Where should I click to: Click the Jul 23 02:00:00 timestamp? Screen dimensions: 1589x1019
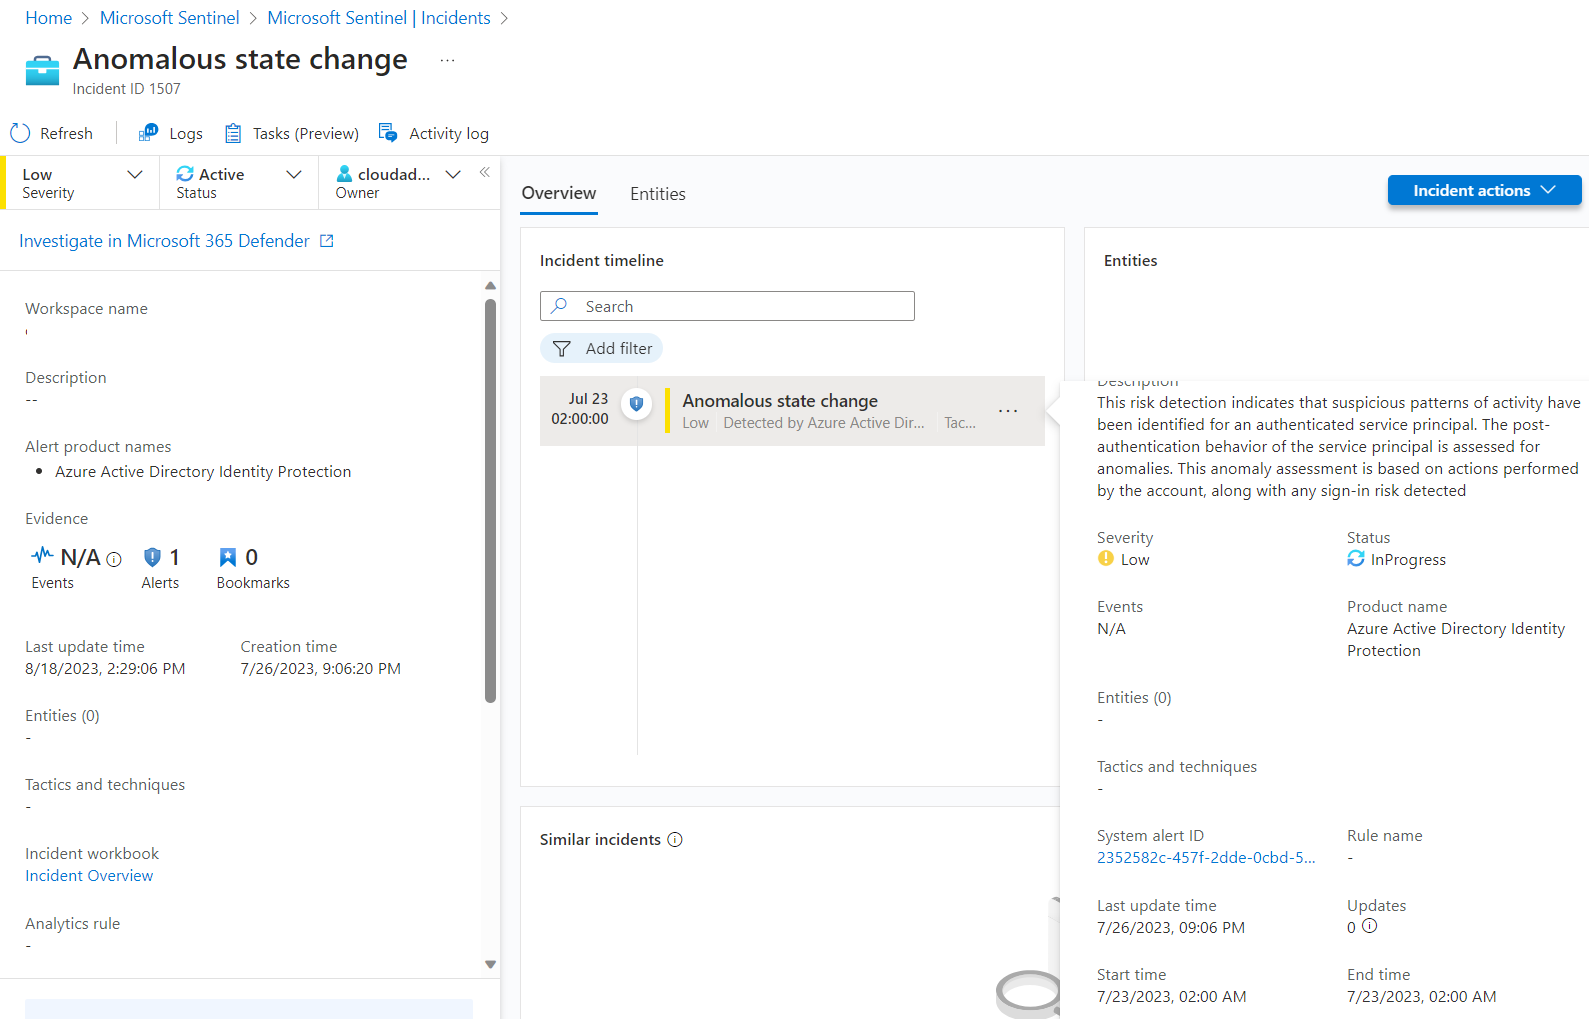point(580,409)
